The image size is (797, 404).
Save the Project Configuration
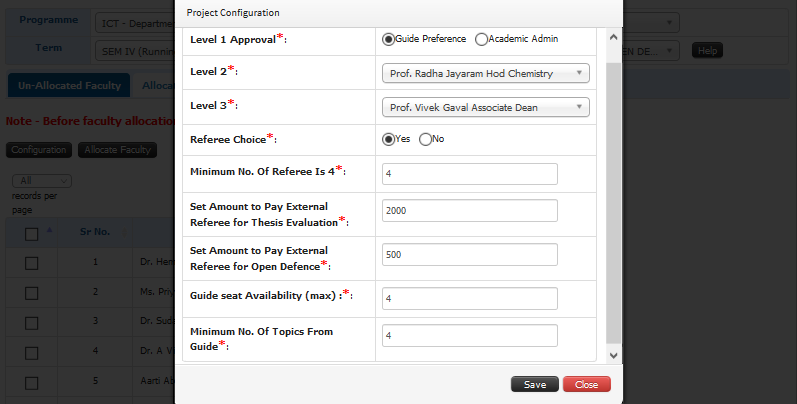535,384
